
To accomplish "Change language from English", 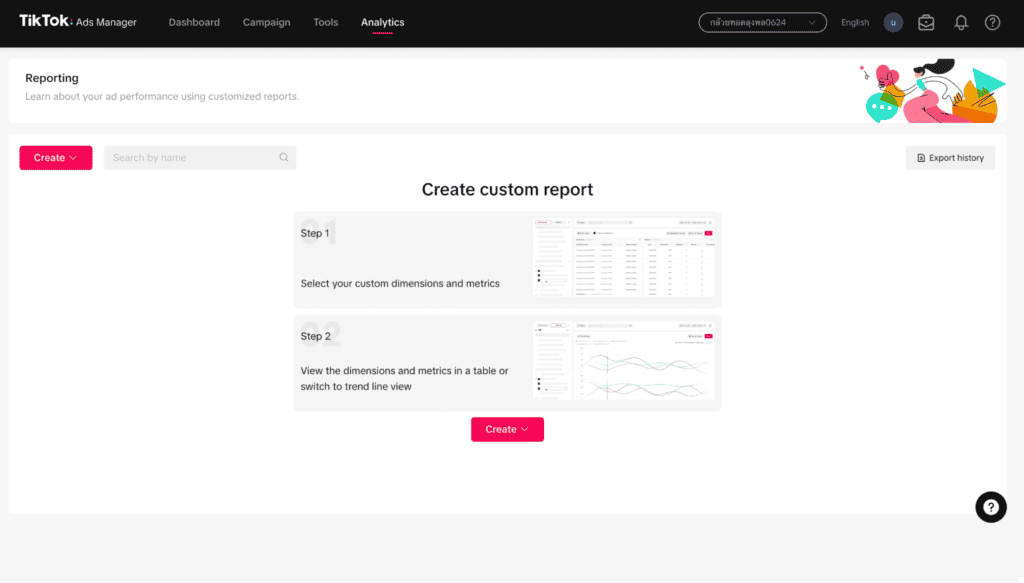I will (x=855, y=22).
